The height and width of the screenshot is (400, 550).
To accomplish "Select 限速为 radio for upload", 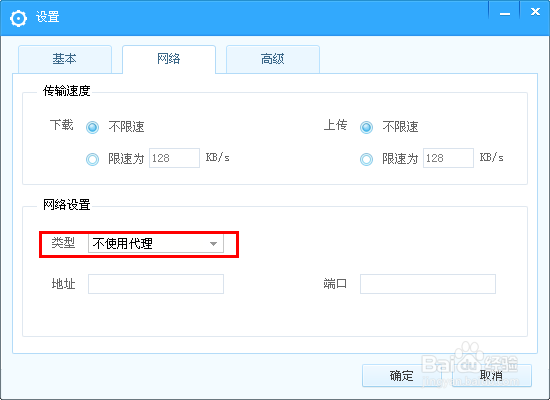I will (367, 159).
